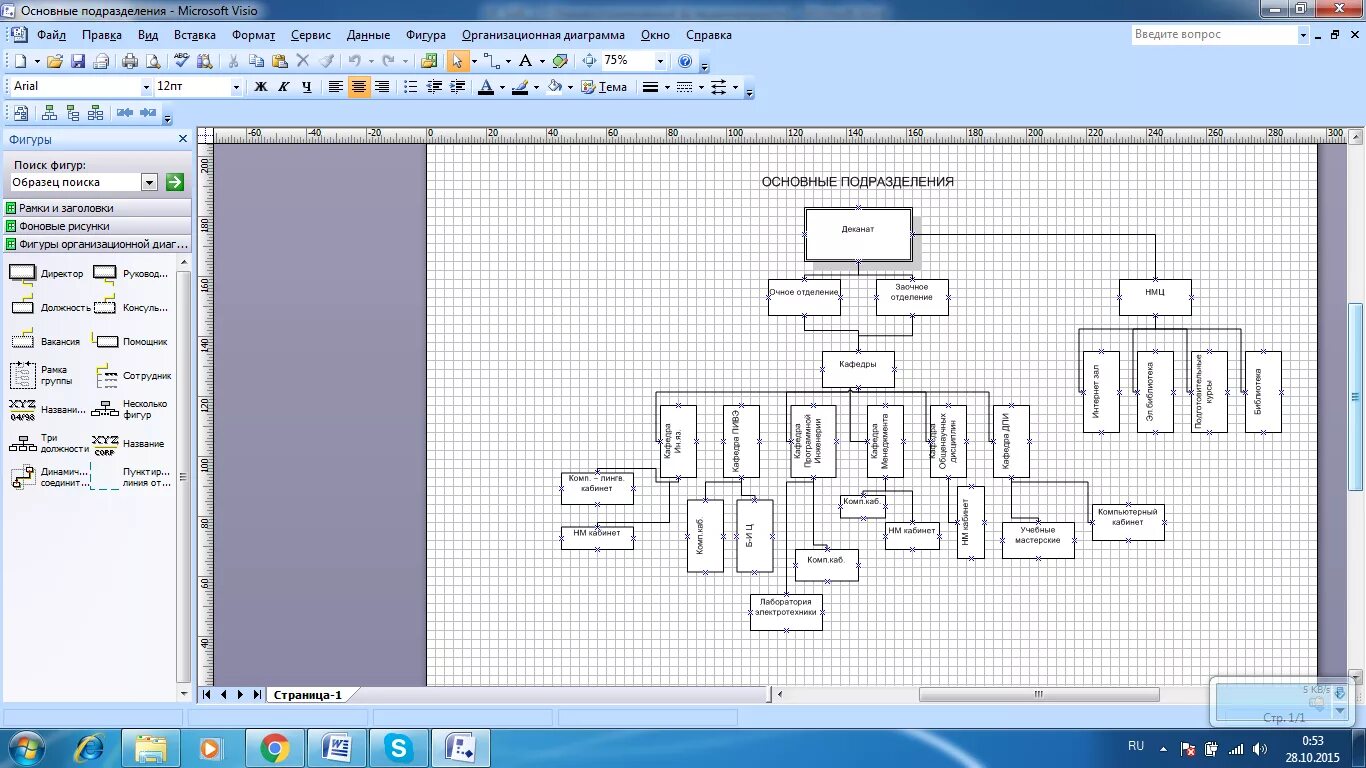Pick the Сотрудник stencil shape
Screen dimensions: 1366x768
coord(133,376)
